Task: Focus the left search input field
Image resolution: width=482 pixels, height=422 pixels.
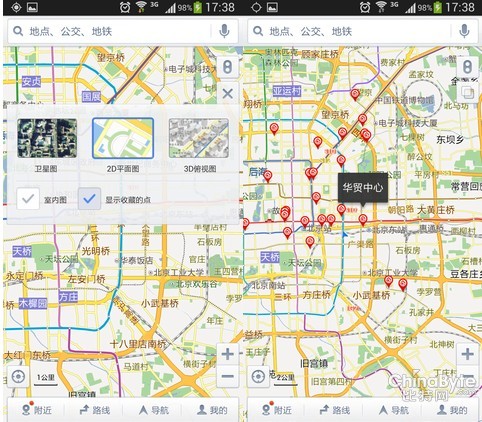Action: click(x=110, y=31)
